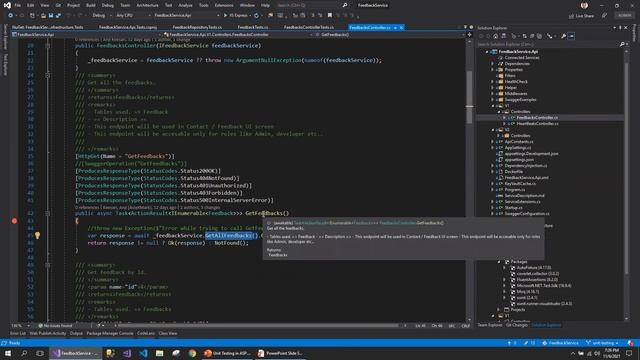640x360 pixels.
Task: Click the Navigate Backward toolbar icon
Action: point(11,16)
